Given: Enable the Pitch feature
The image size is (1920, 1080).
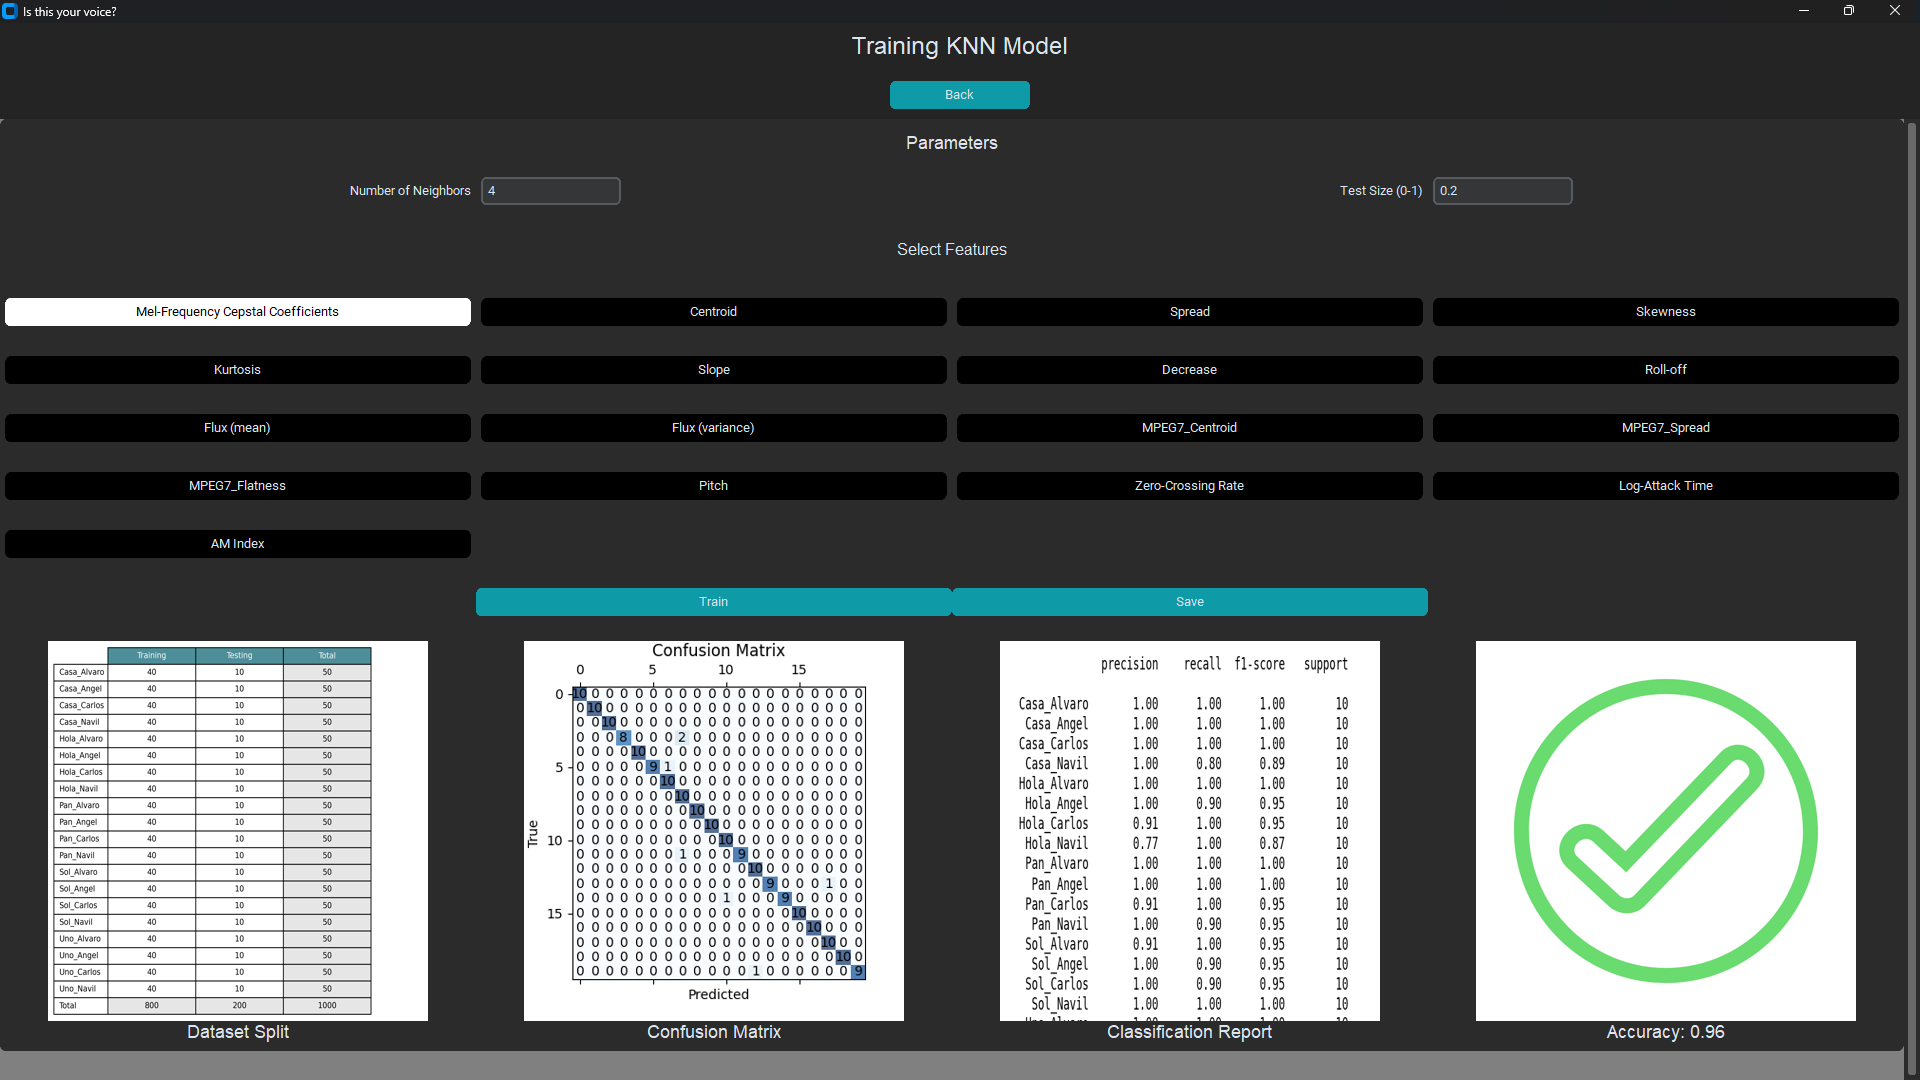Looking at the screenshot, I should [x=713, y=485].
